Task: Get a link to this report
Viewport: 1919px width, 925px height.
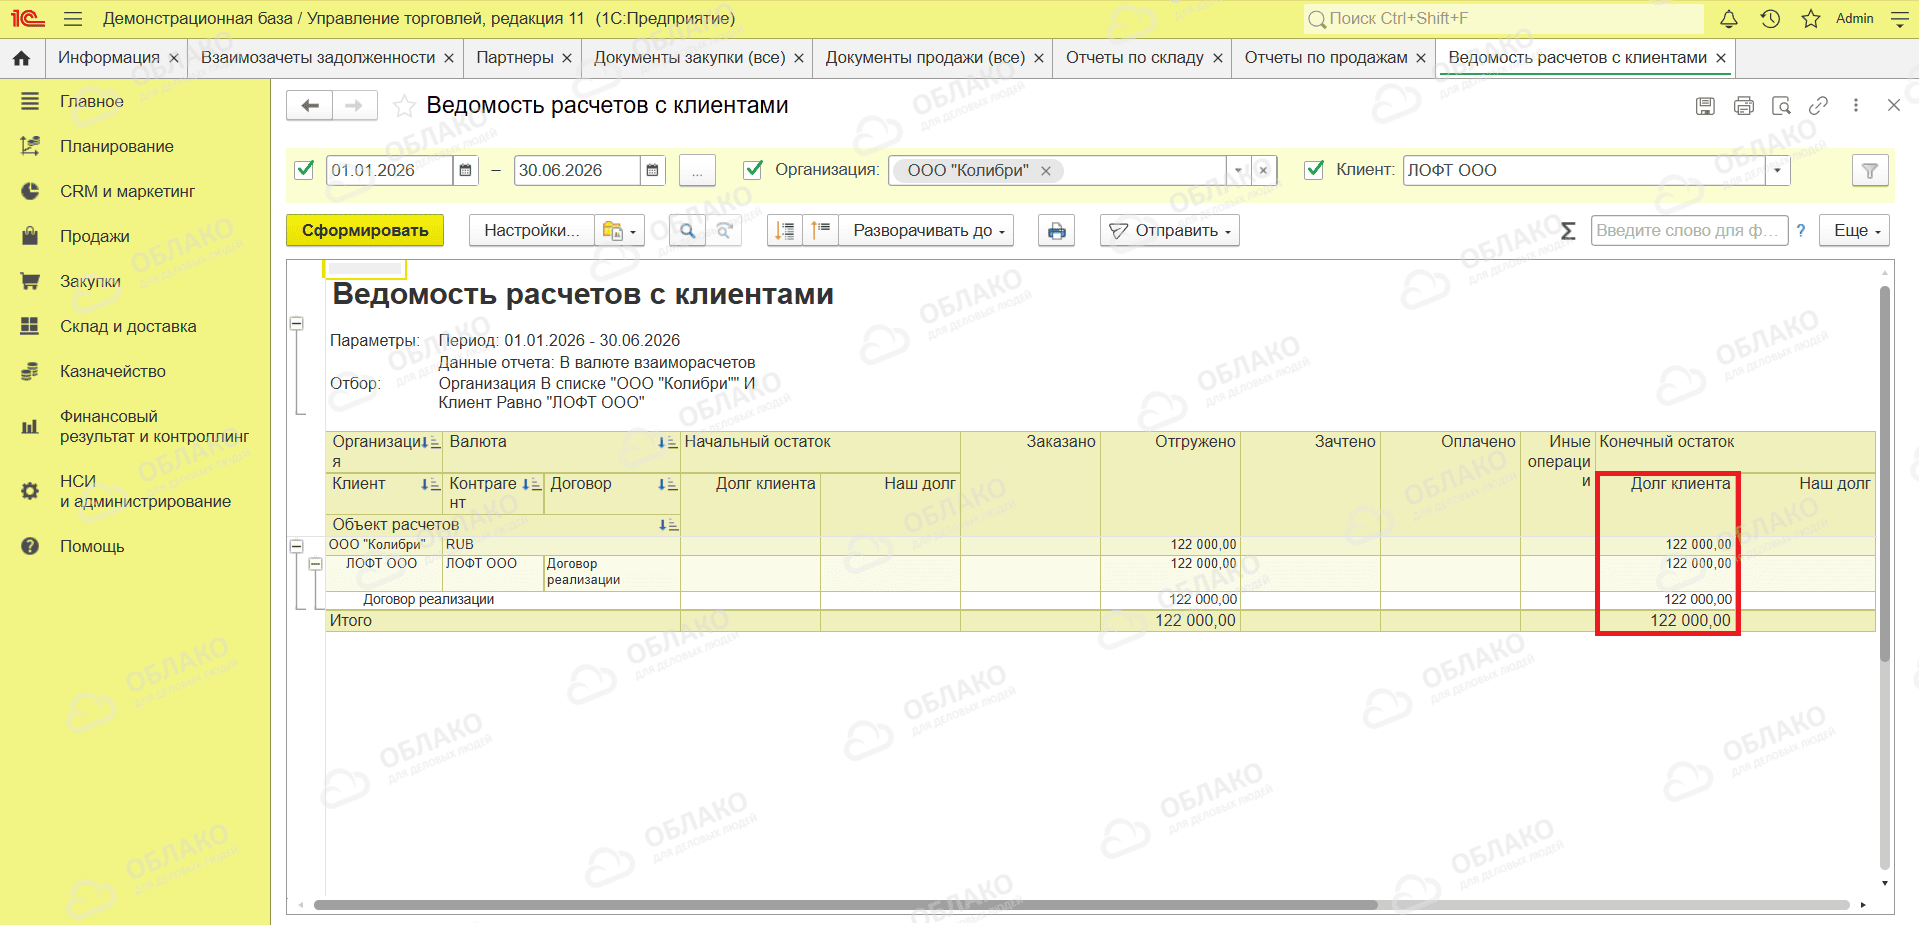Action: point(1819,106)
